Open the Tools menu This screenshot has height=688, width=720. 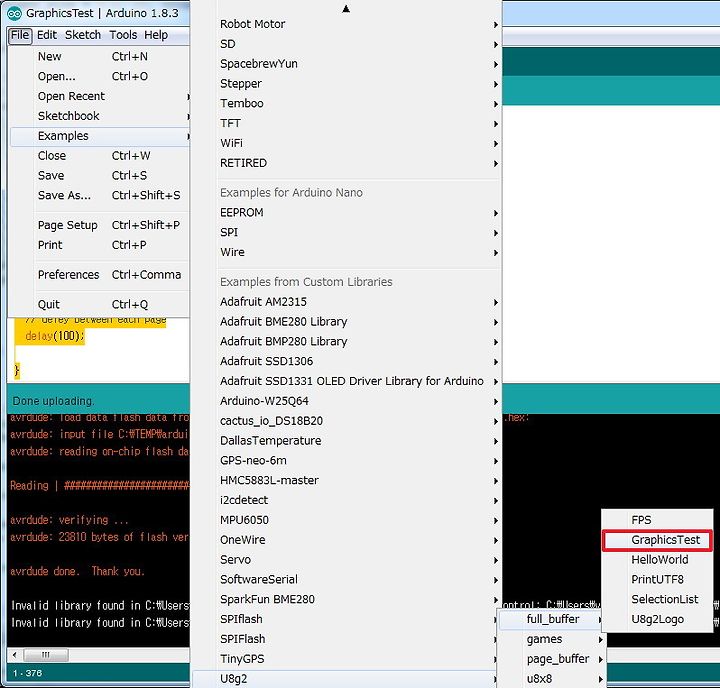(x=123, y=35)
